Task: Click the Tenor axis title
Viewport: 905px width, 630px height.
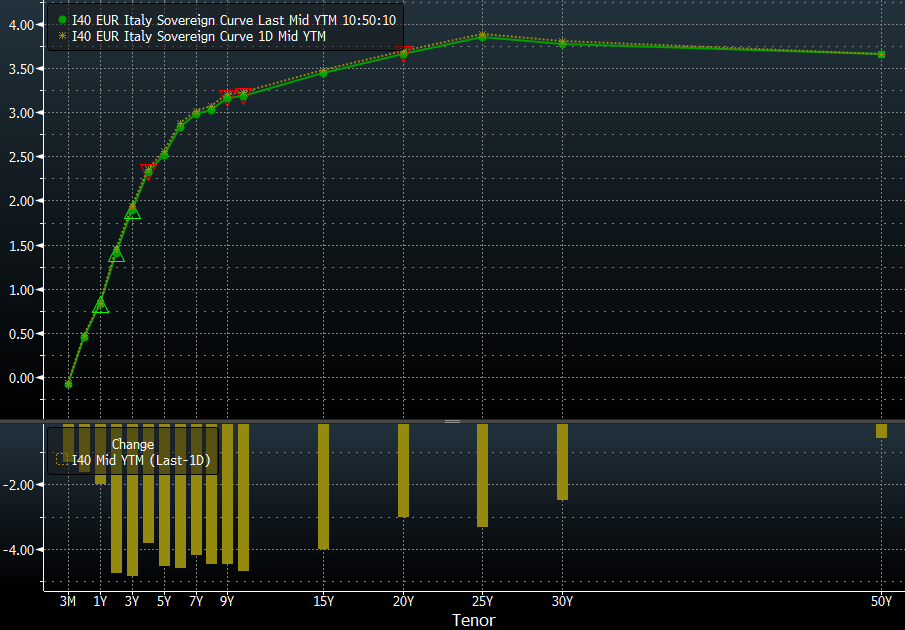Action: coord(473,620)
